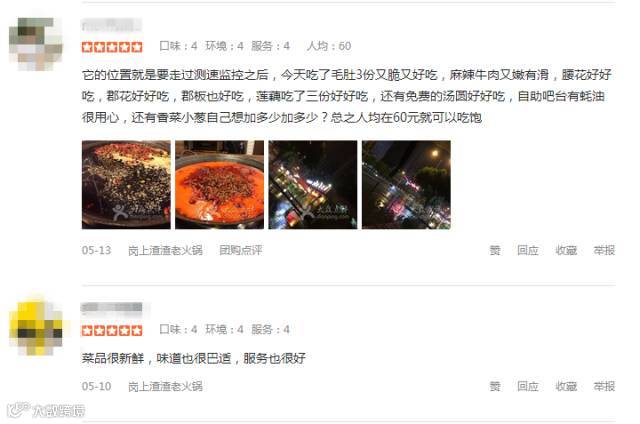Click the first reviewer's blurred username
This screenshot has height=424, width=640.
point(111,25)
